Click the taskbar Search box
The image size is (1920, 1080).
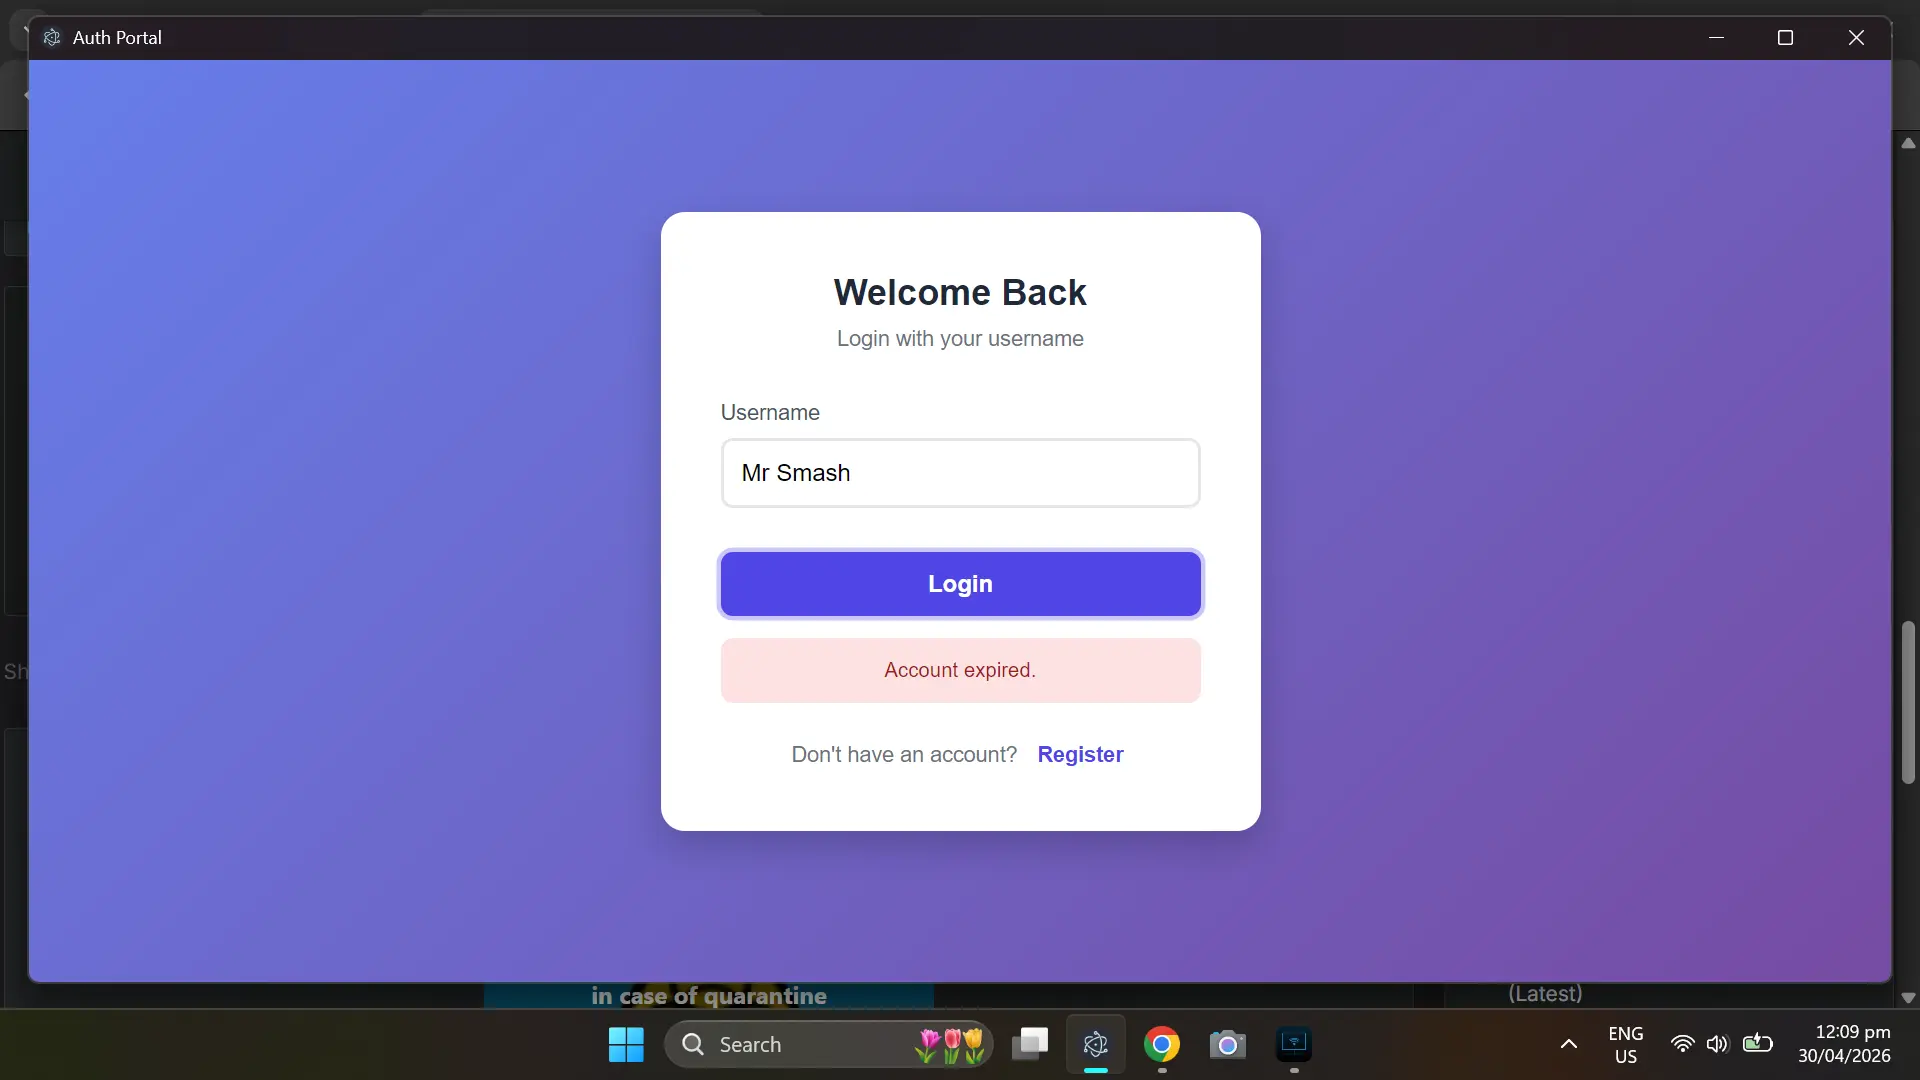pyautogui.click(x=828, y=1045)
